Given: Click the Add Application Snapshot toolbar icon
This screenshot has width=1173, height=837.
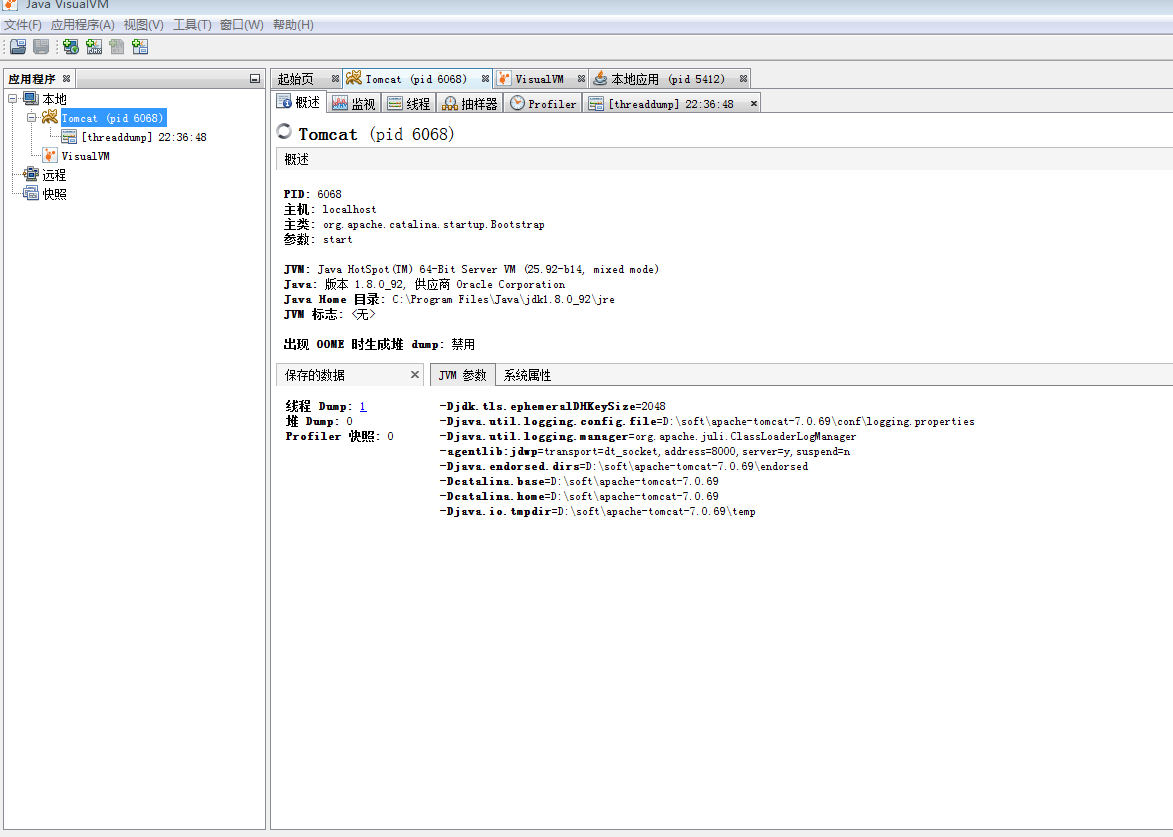Looking at the screenshot, I should coord(140,46).
